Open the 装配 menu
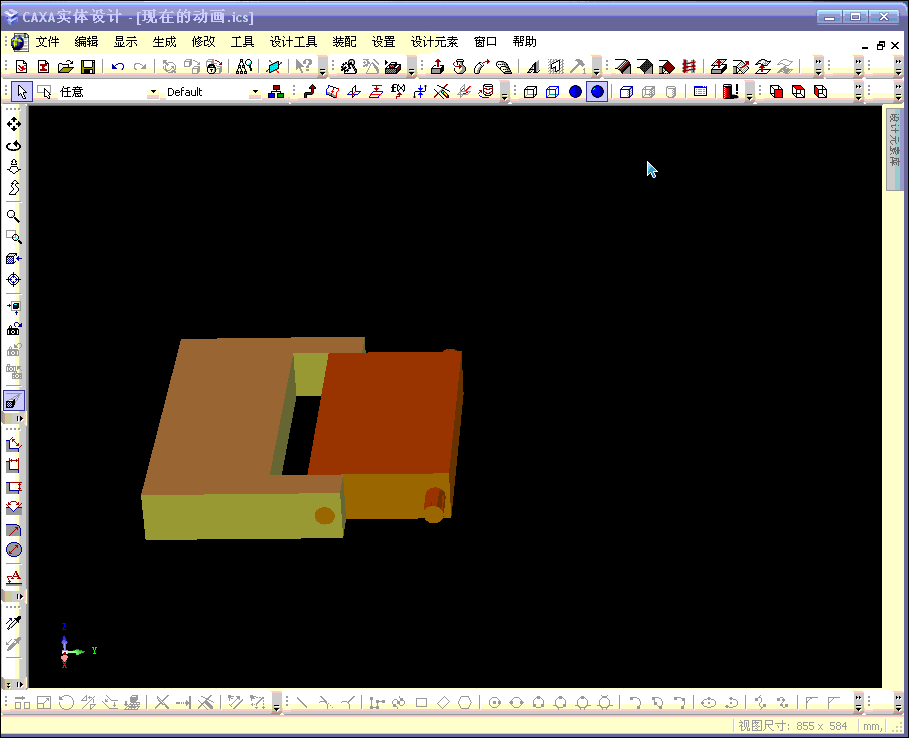 click(344, 42)
